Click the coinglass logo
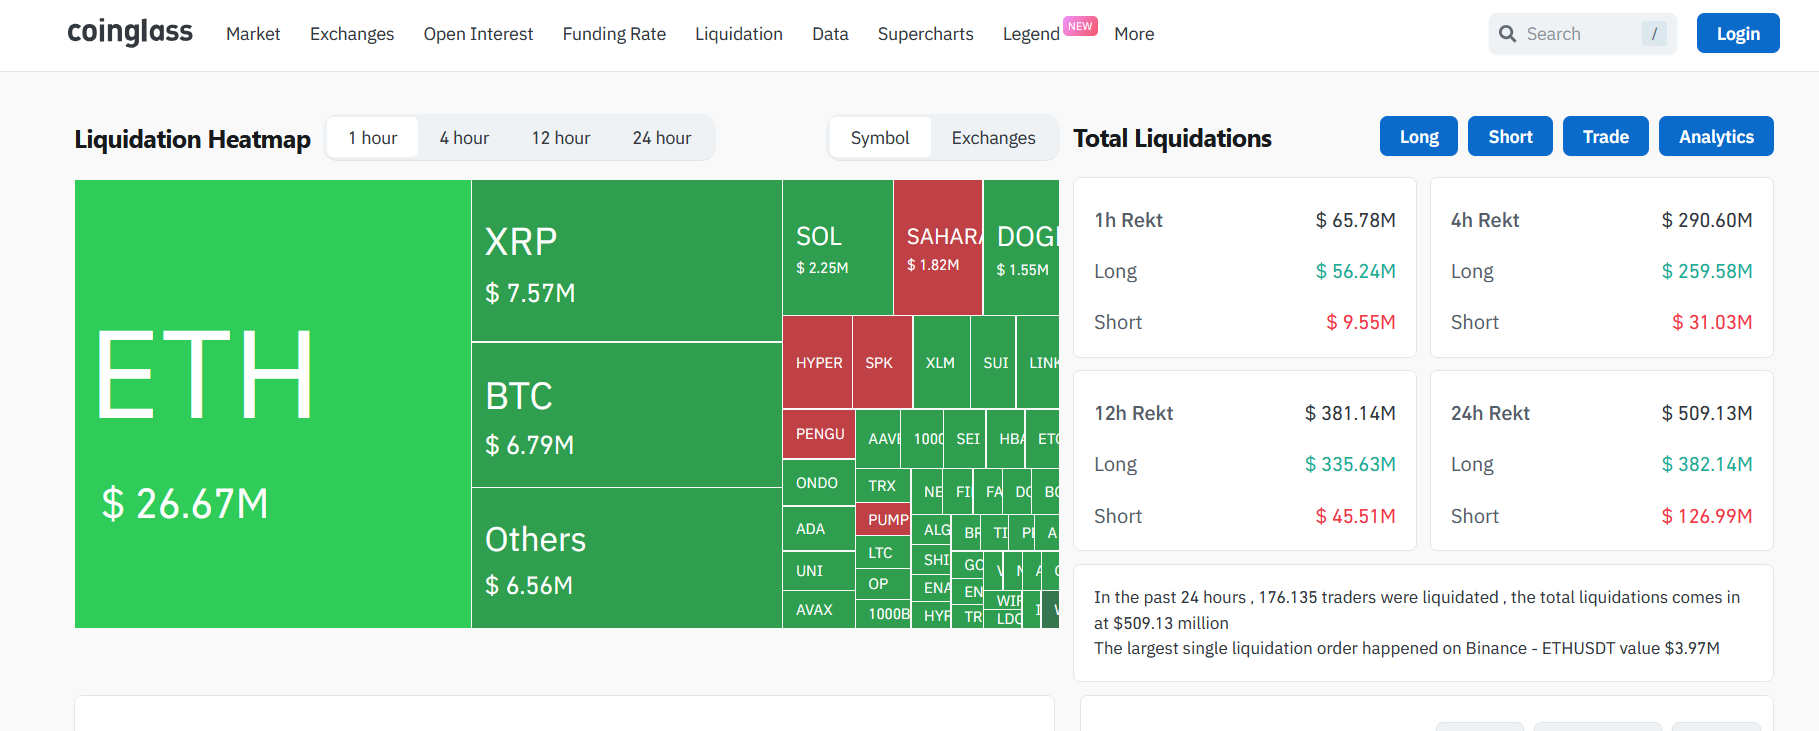This screenshot has width=1819, height=731. [130, 33]
